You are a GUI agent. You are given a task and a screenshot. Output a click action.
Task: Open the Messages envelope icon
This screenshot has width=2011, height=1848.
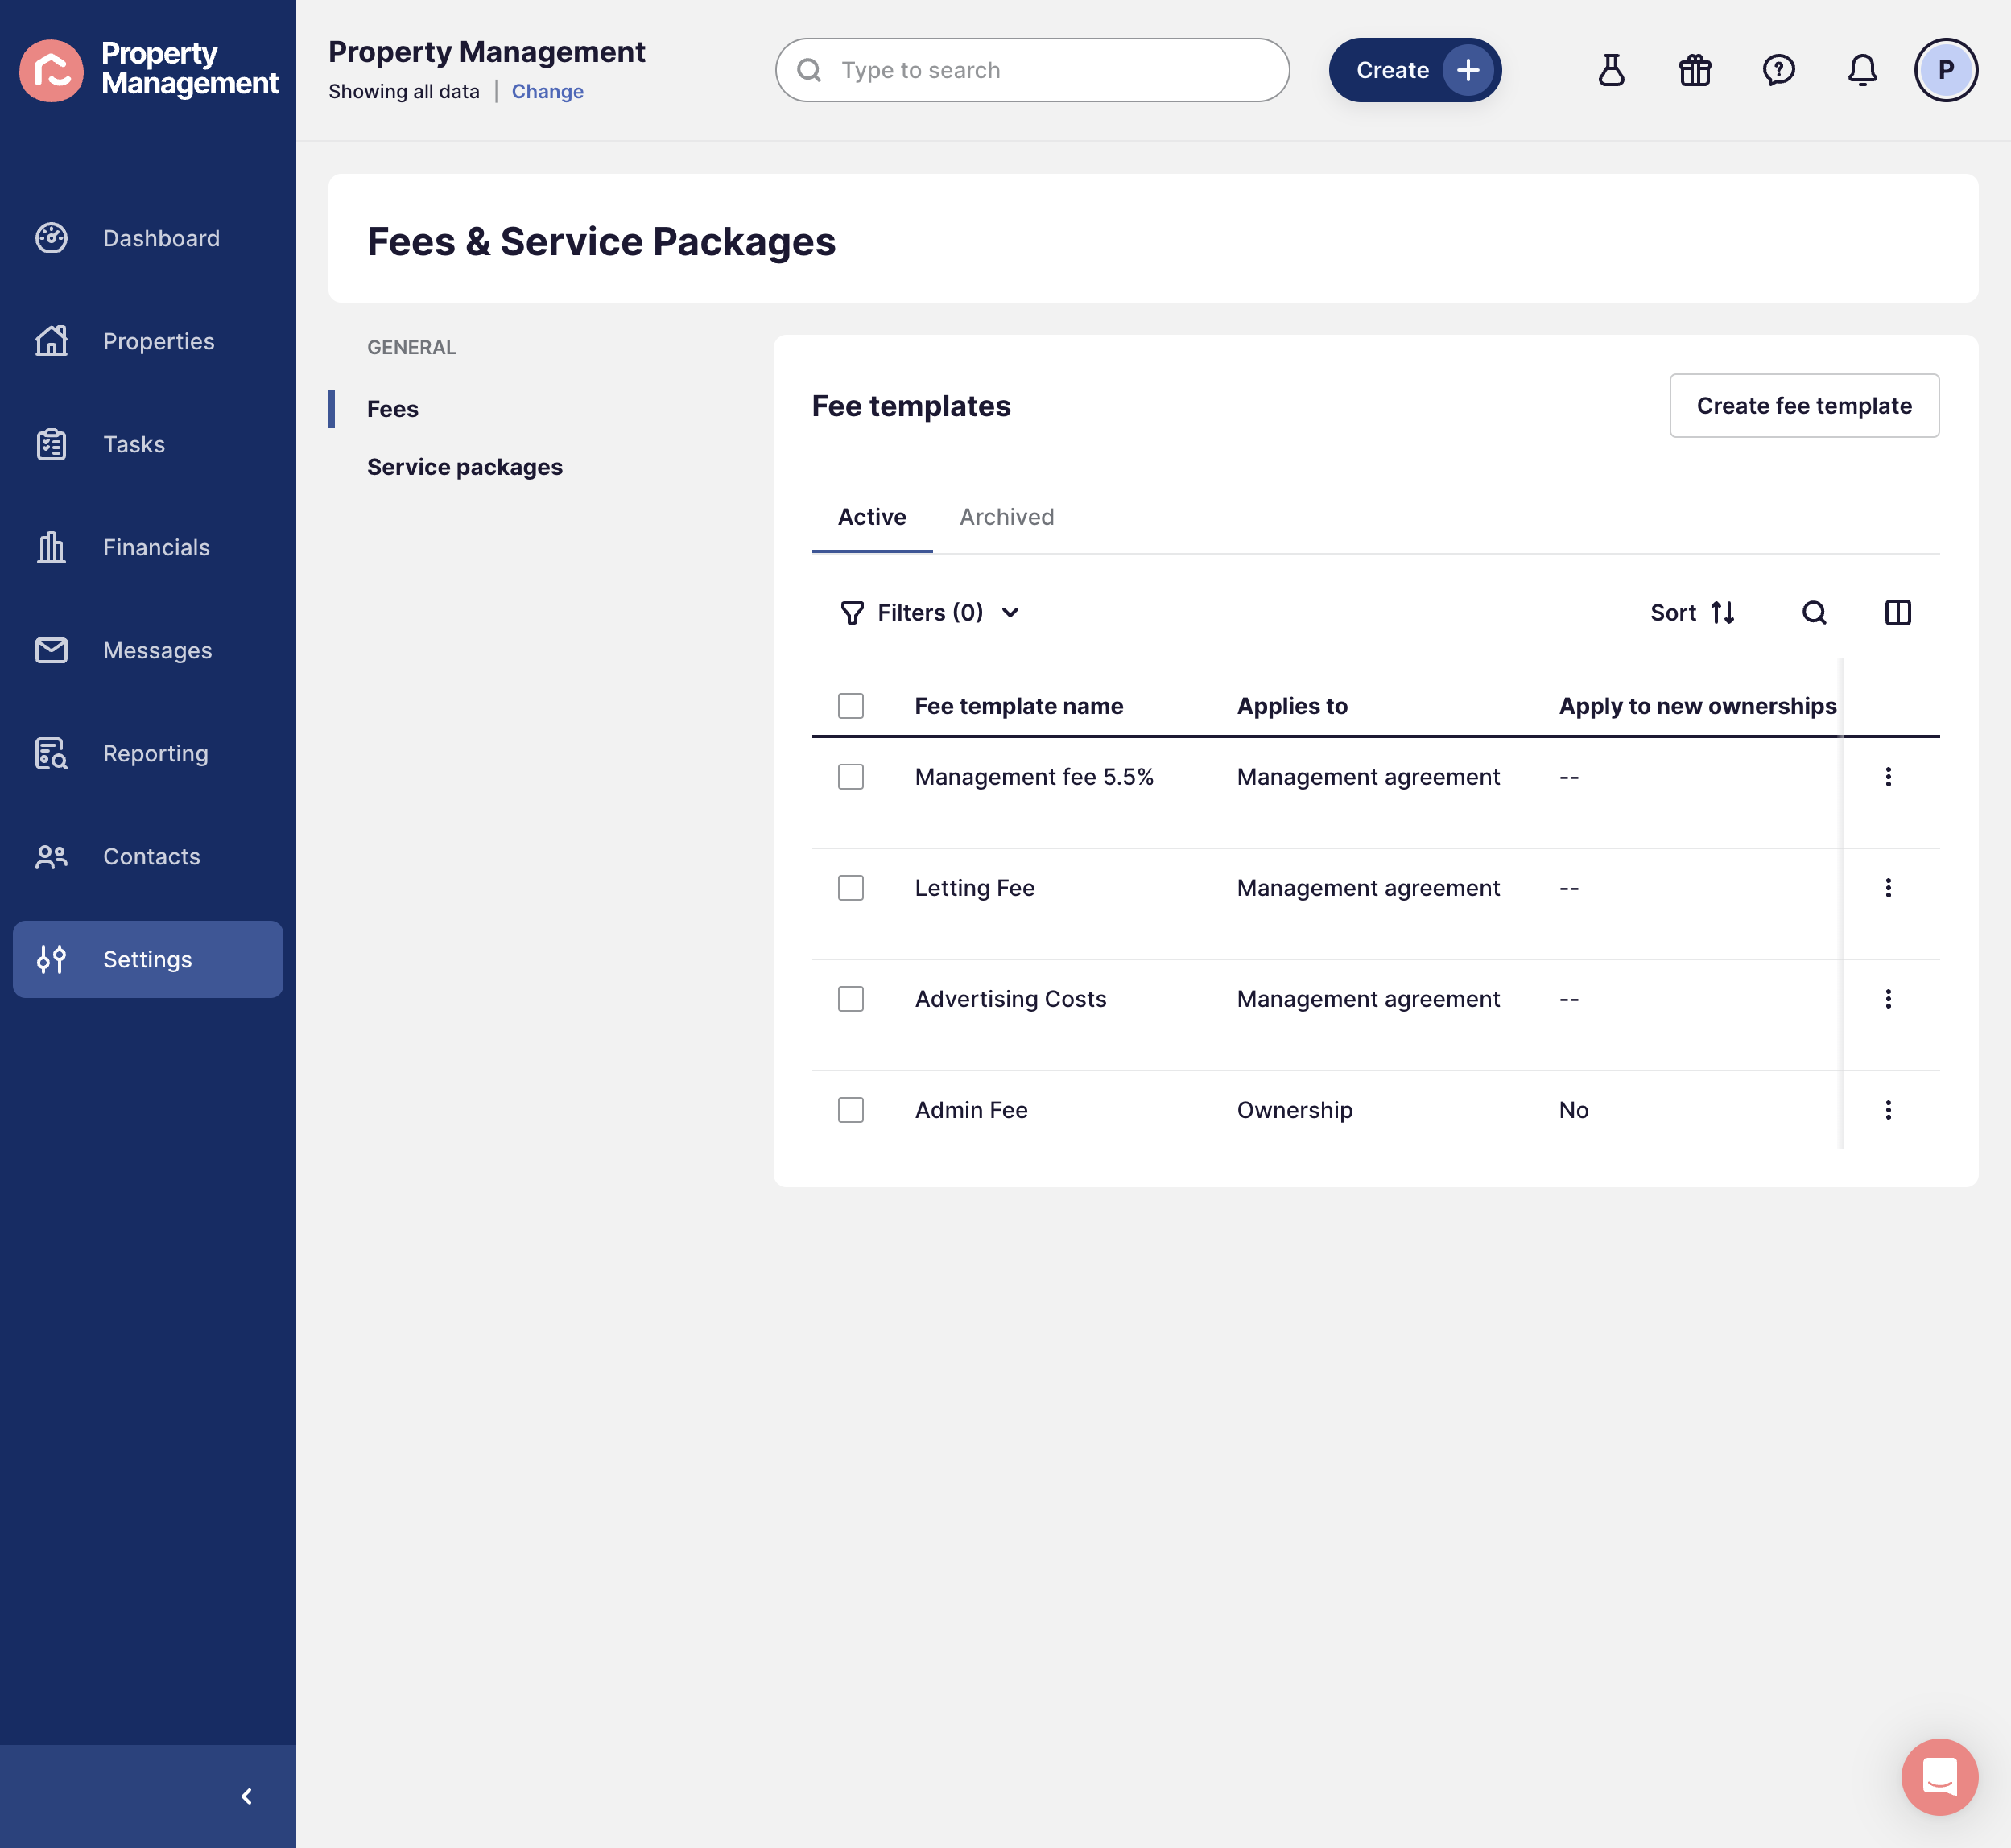coord(51,650)
